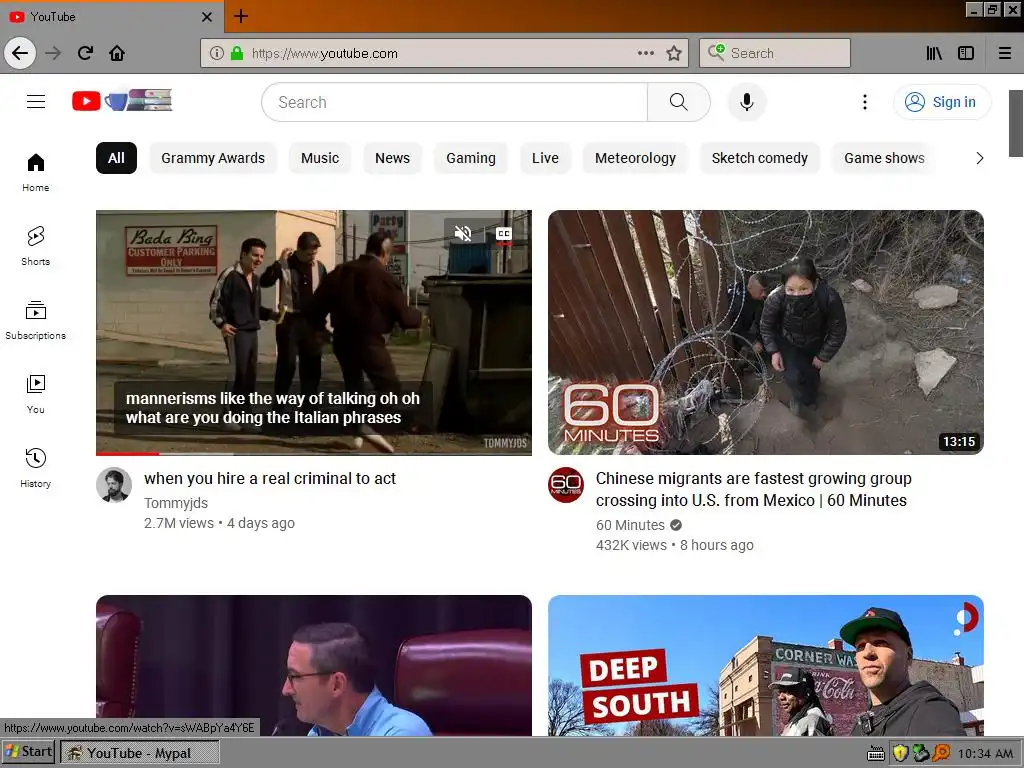Open YouTube Settings three-dot menu
Screen dimensions: 1024x768
coord(865,102)
